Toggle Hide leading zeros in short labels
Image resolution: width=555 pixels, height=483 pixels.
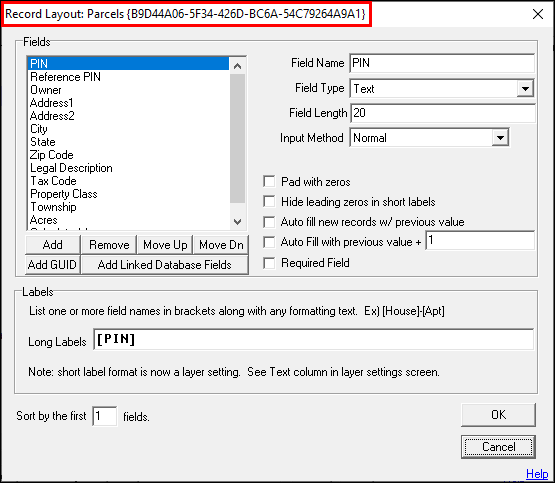269,202
